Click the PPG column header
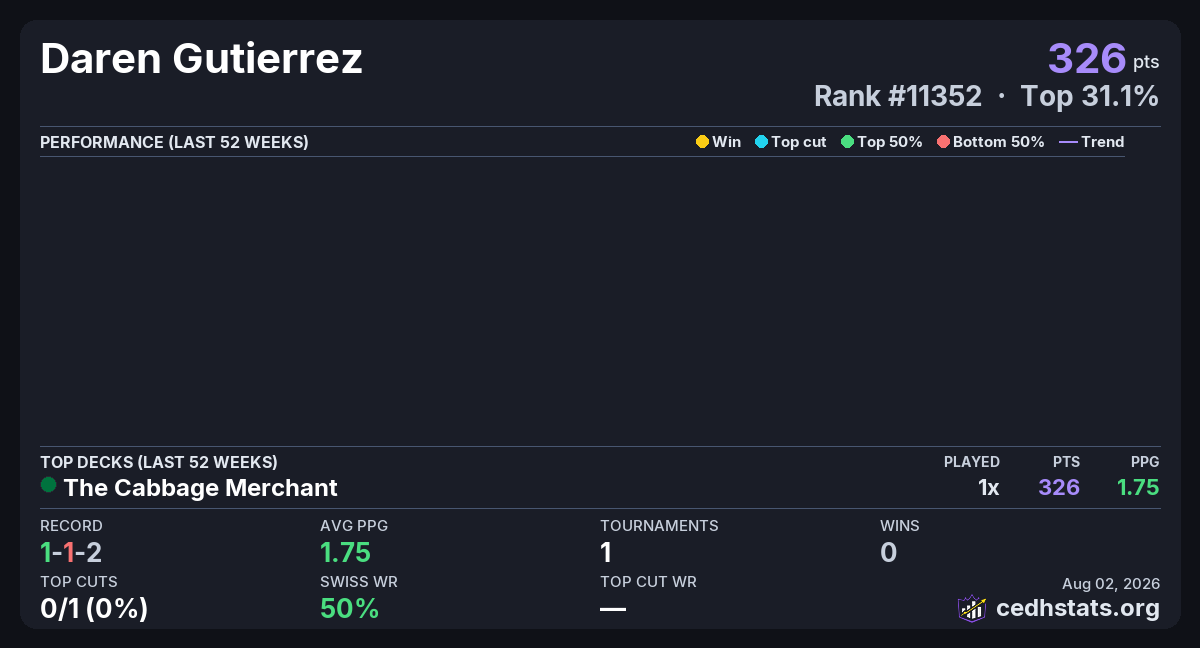Screen dimensions: 1200x648 [x=1145, y=462]
